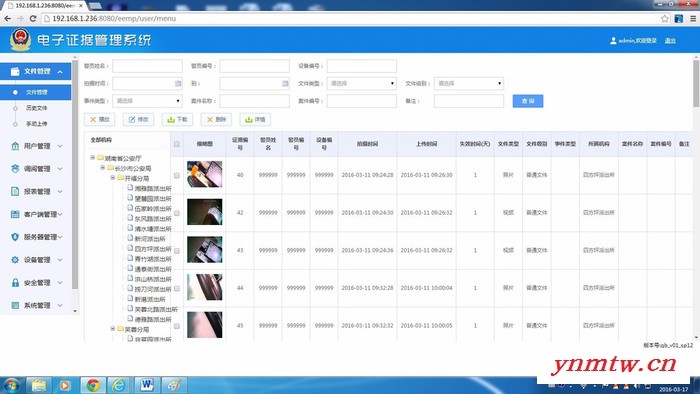Image resolution: width=700 pixels, height=394 pixels.
Task: Click the 播放 play button
Action: coord(100,120)
